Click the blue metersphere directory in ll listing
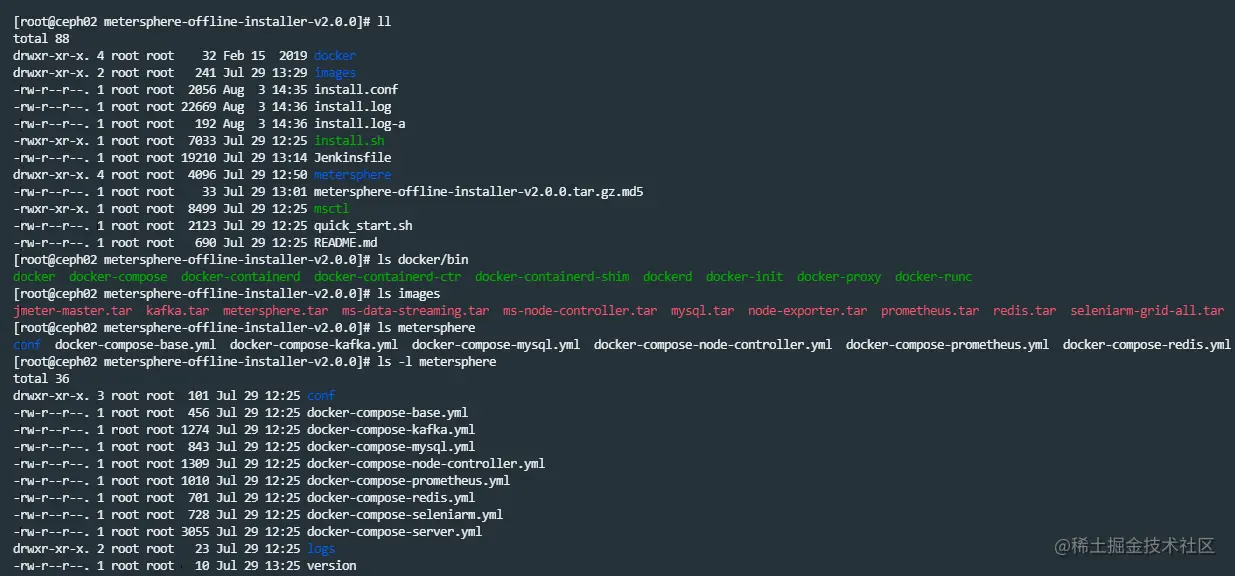The height and width of the screenshot is (576, 1235). tap(352, 175)
